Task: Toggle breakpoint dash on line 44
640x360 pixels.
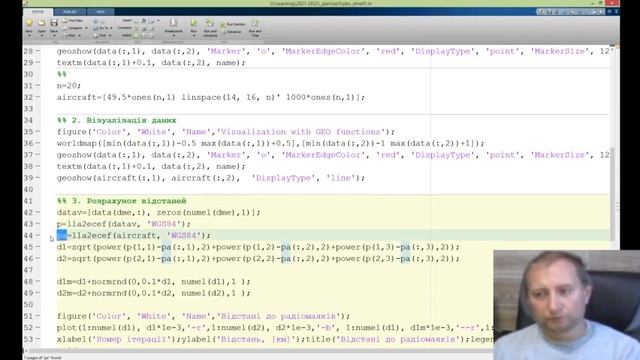Action: 38,236
